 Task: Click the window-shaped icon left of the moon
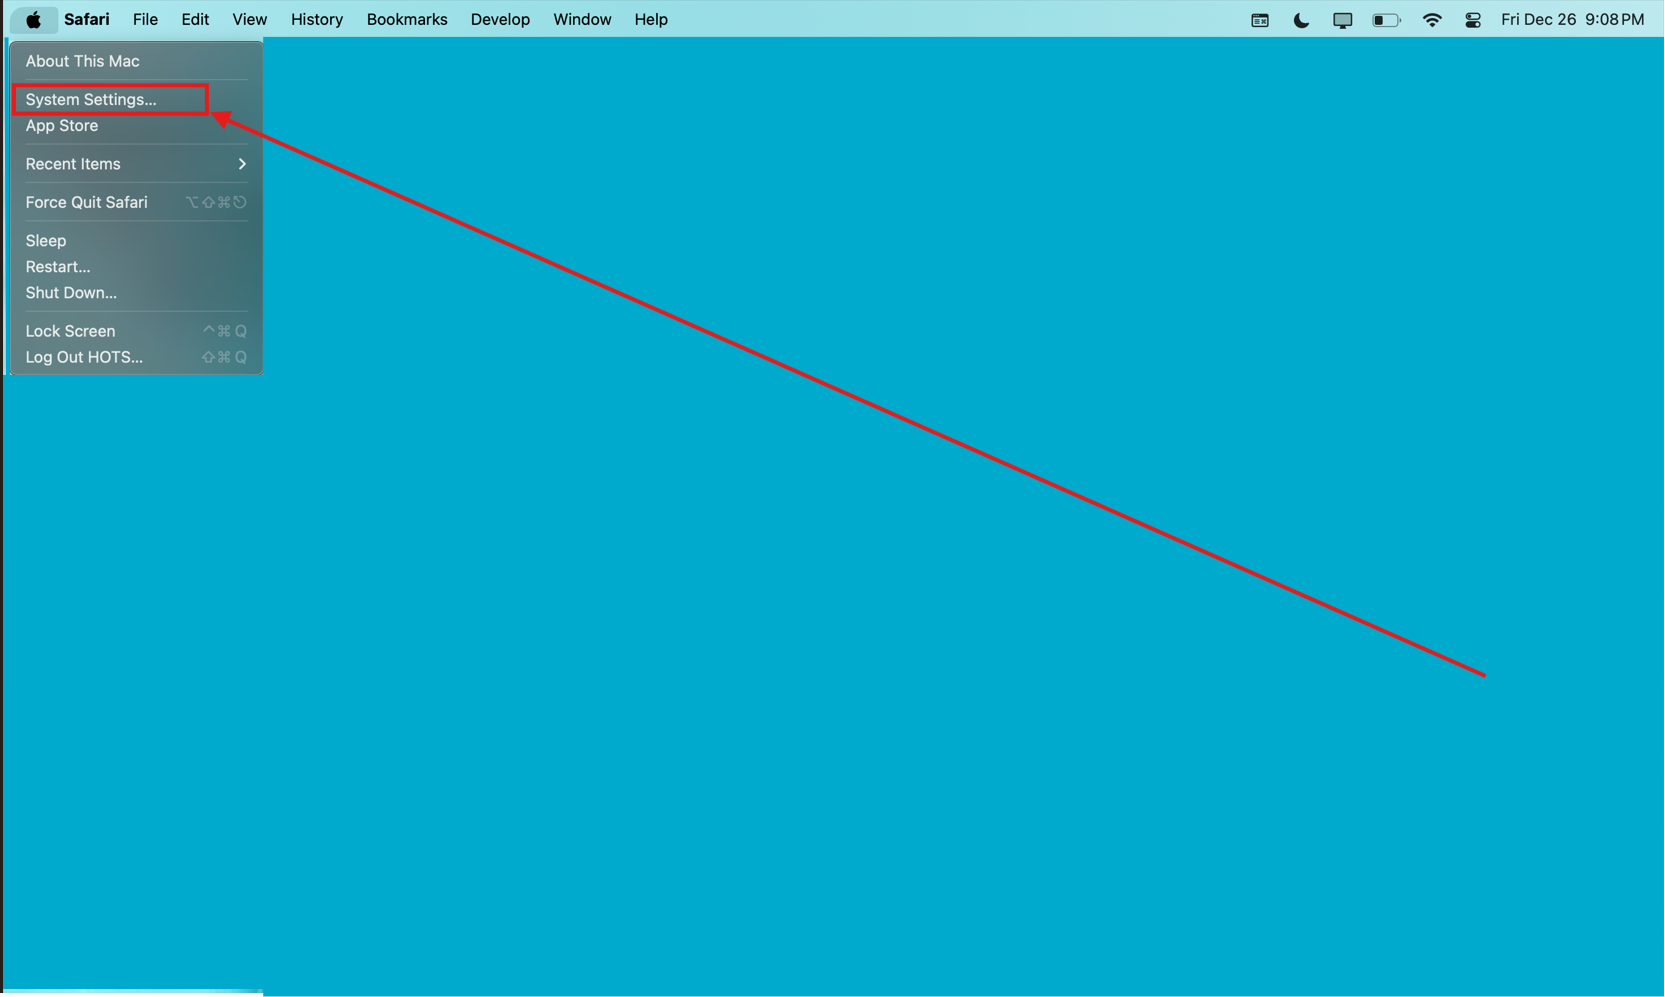click(x=1260, y=20)
